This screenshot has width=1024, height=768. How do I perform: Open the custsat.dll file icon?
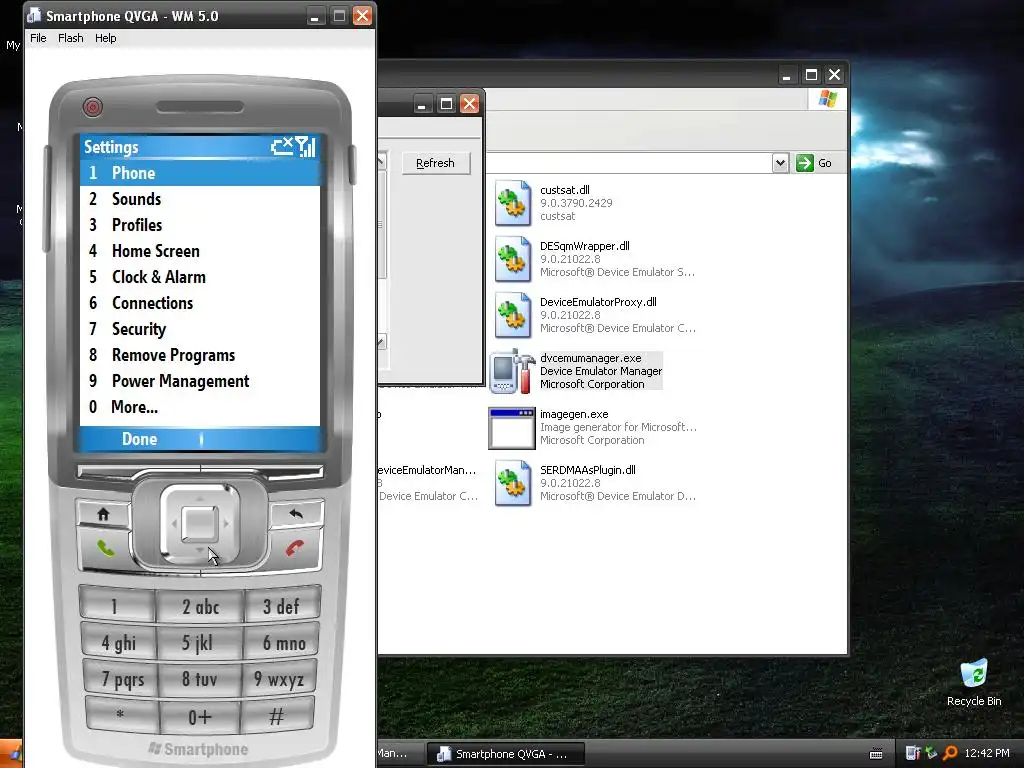pyautogui.click(x=513, y=203)
